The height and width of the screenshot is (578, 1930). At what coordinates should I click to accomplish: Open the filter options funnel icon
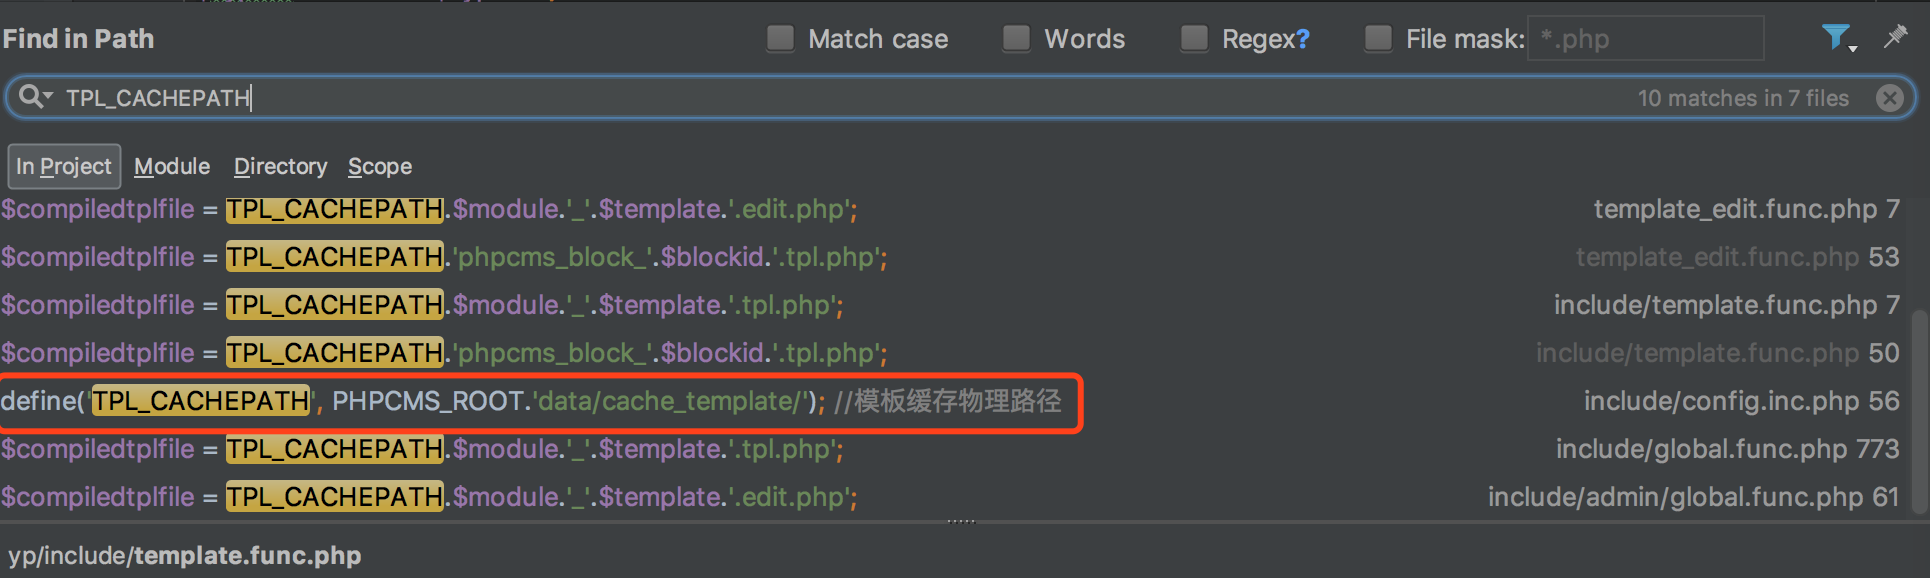click(x=1838, y=38)
